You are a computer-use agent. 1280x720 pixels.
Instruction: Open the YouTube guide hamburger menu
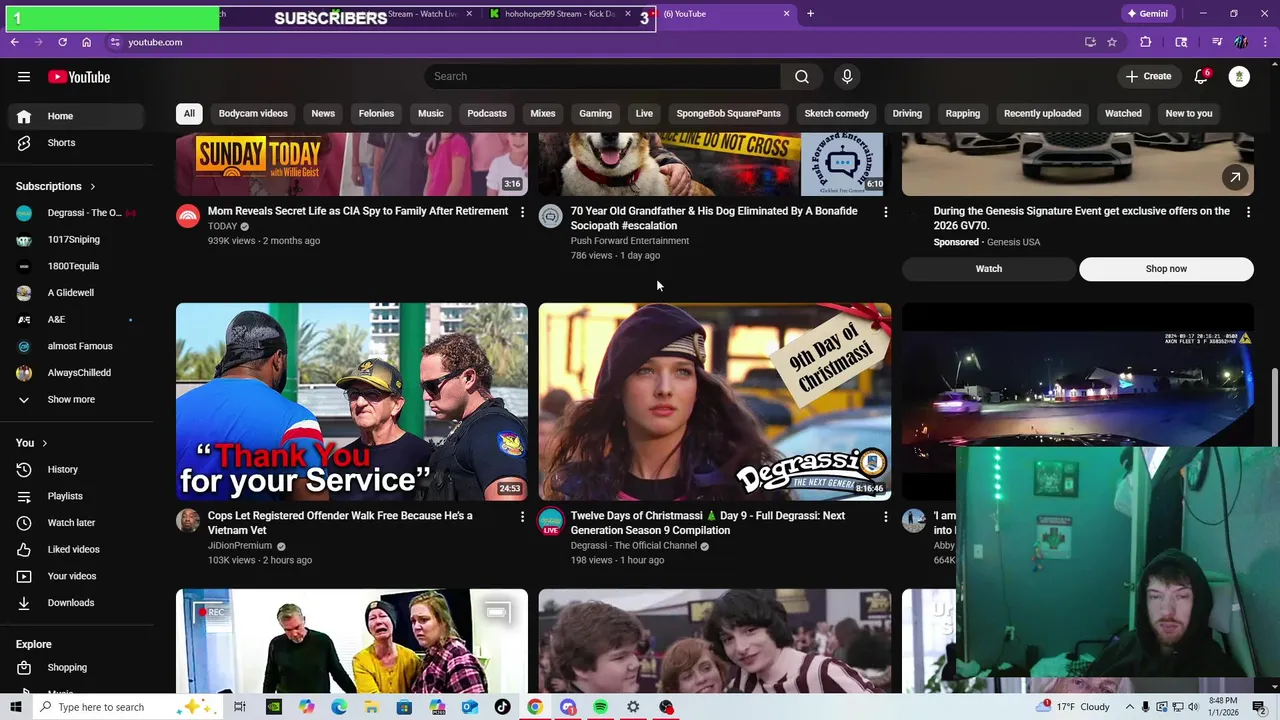pos(24,77)
